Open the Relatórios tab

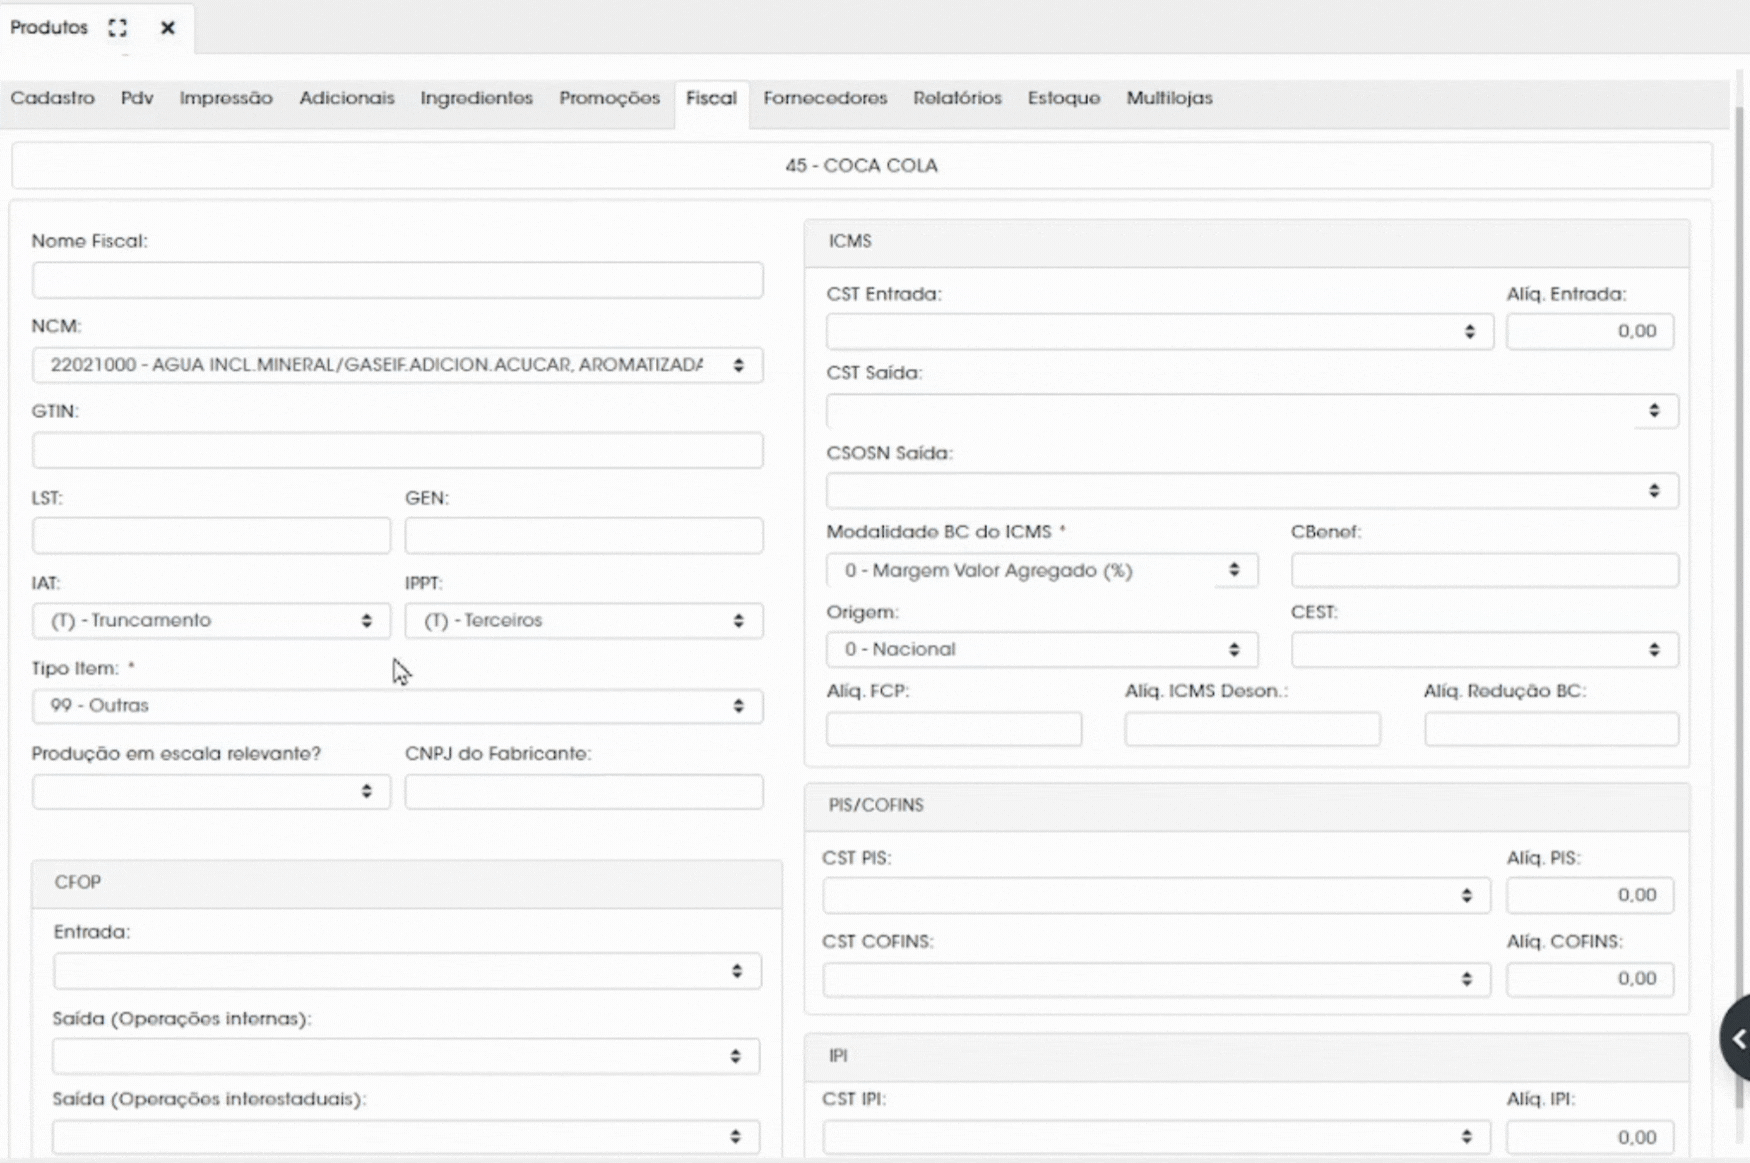pos(957,98)
